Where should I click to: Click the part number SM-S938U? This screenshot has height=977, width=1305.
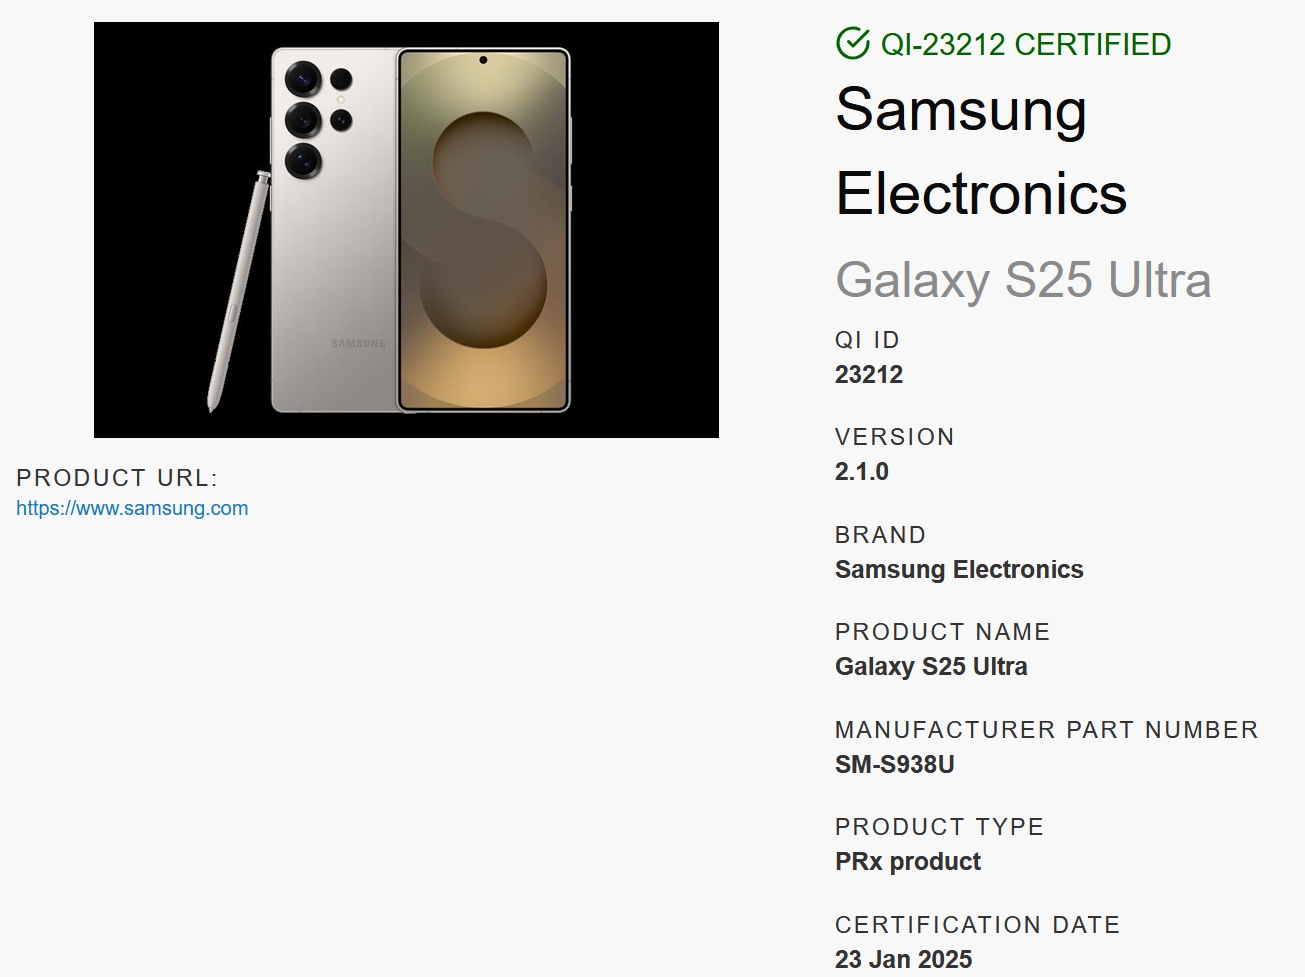(x=895, y=765)
